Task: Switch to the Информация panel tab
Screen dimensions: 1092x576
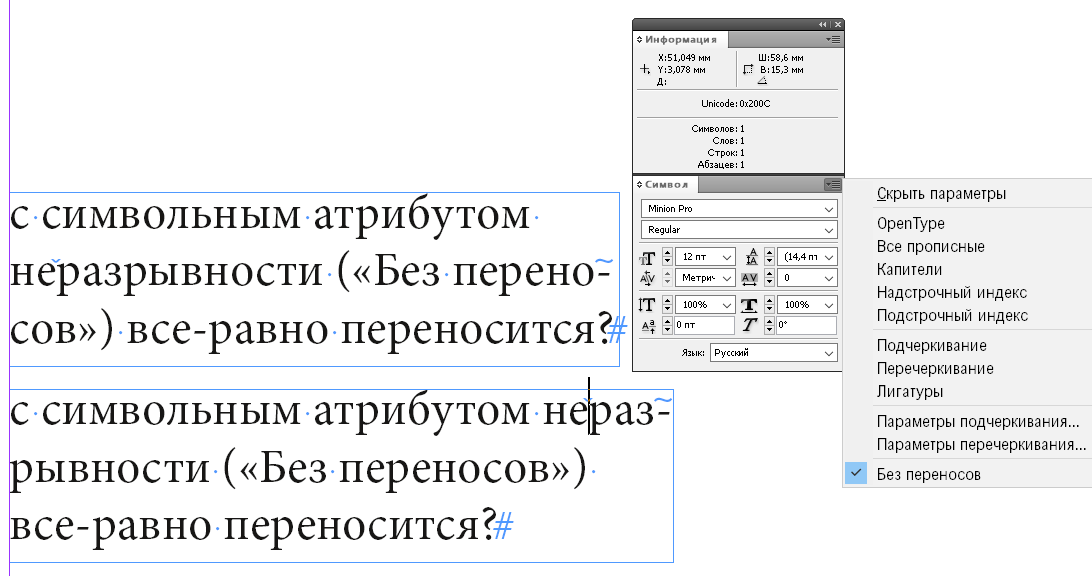Action: (680, 40)
